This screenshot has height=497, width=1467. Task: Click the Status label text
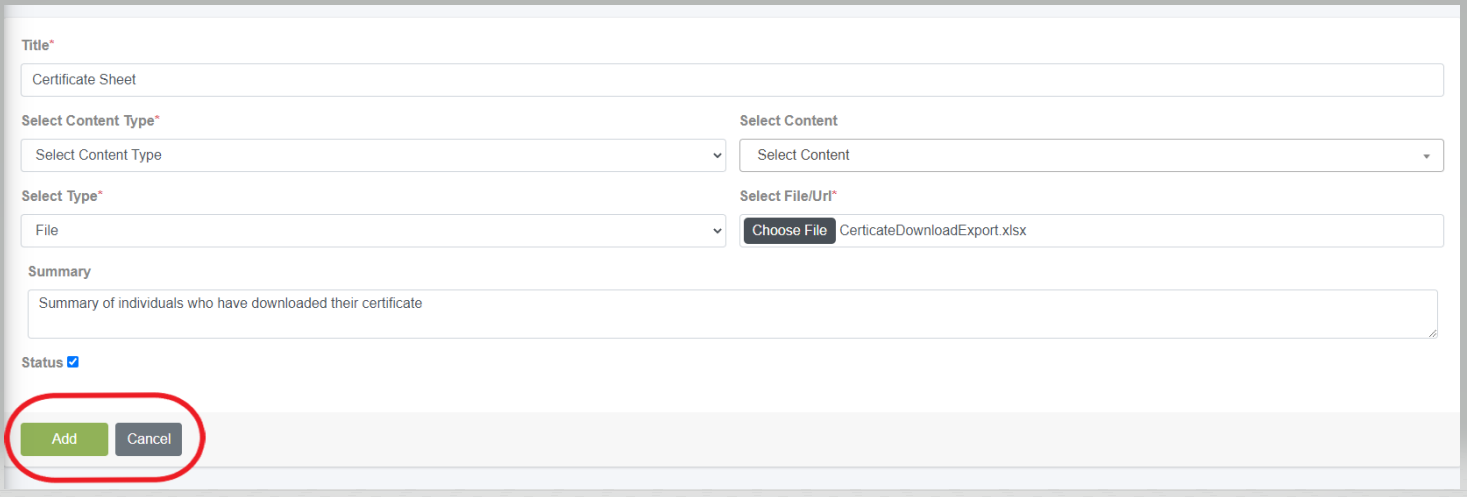pyautogui.click(x=42, y=363)
